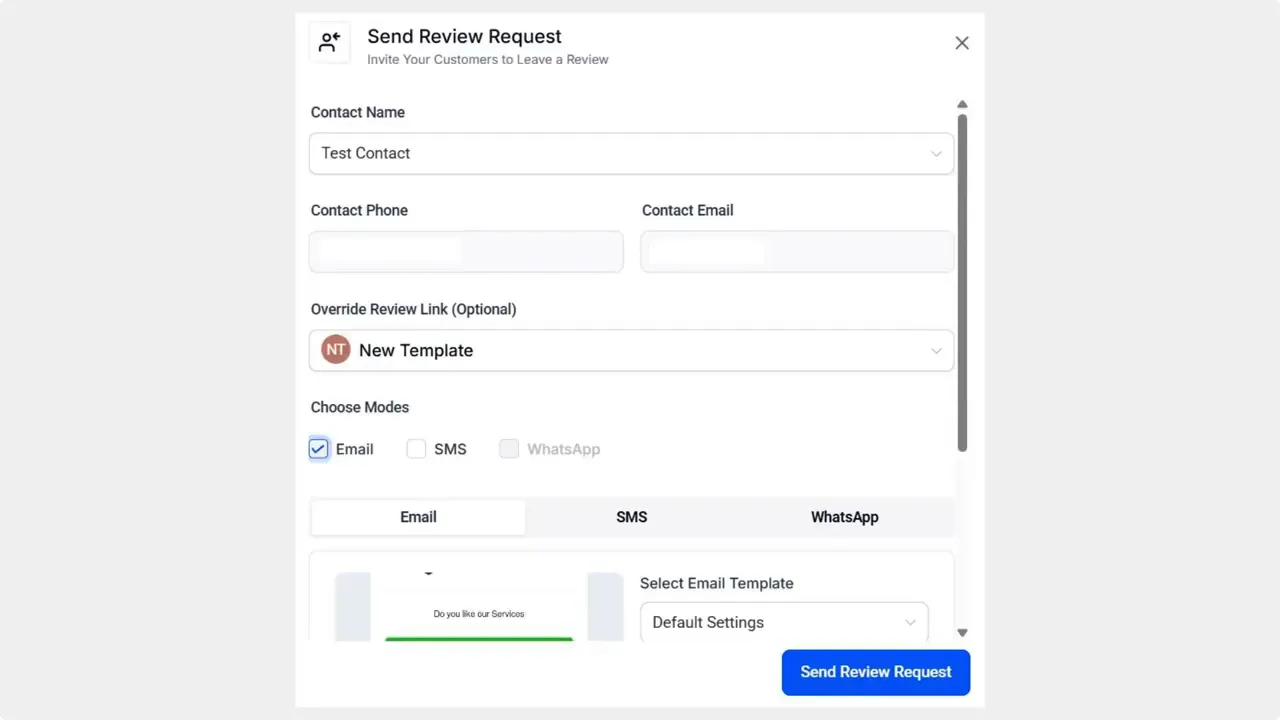Expand the New Template selector
Image resolution: width=1280 pixels, height=720 pixels.
coord(631,350)
